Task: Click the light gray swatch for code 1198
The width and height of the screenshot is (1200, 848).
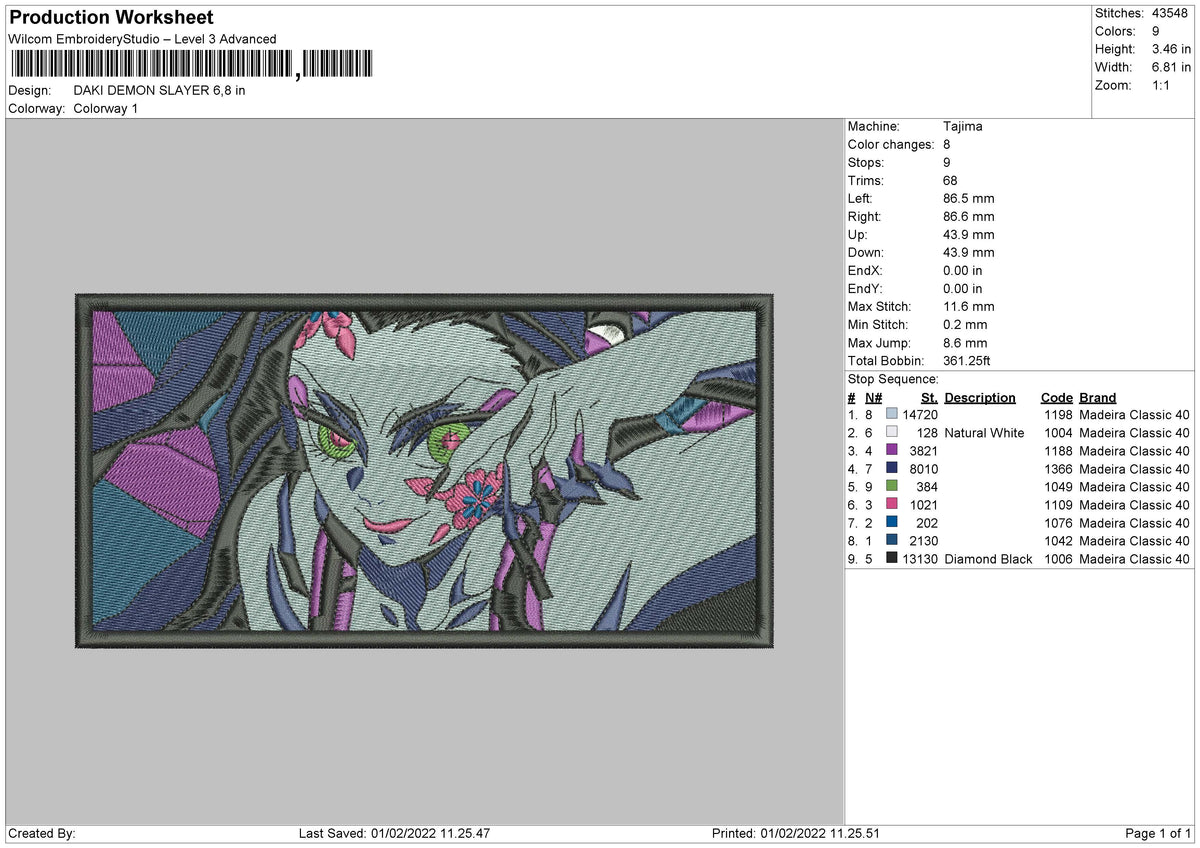Action: click(x=892, y=415)
